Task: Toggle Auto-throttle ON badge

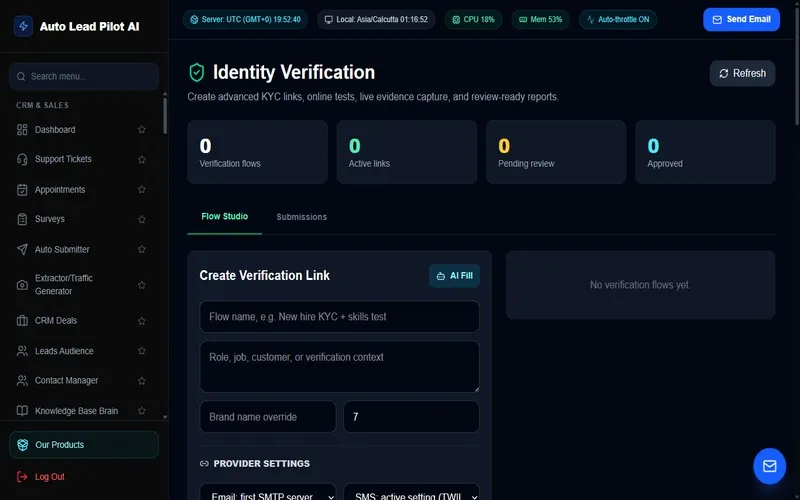Action: coord(618,19)
